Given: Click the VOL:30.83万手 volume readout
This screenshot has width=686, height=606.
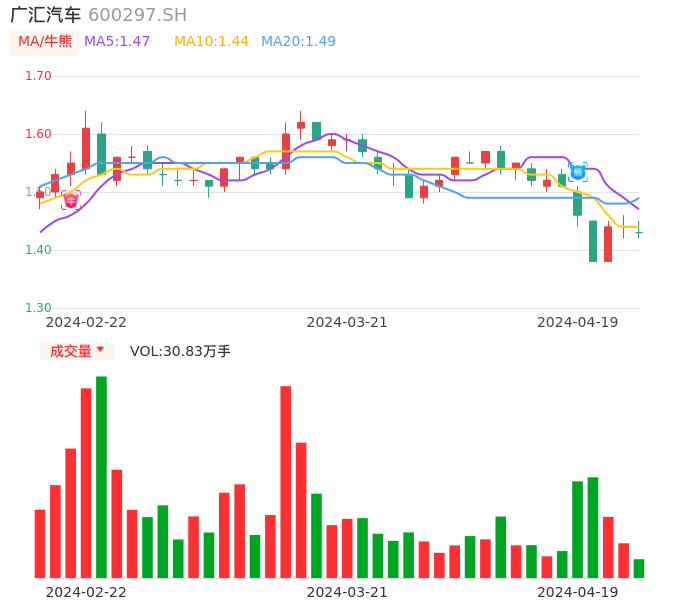Looking at the screenshot, I should click(180, 351).
